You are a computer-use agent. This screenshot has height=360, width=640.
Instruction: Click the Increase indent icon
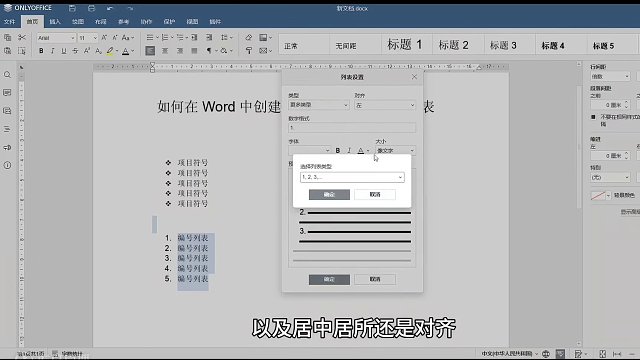pos(209,38)
